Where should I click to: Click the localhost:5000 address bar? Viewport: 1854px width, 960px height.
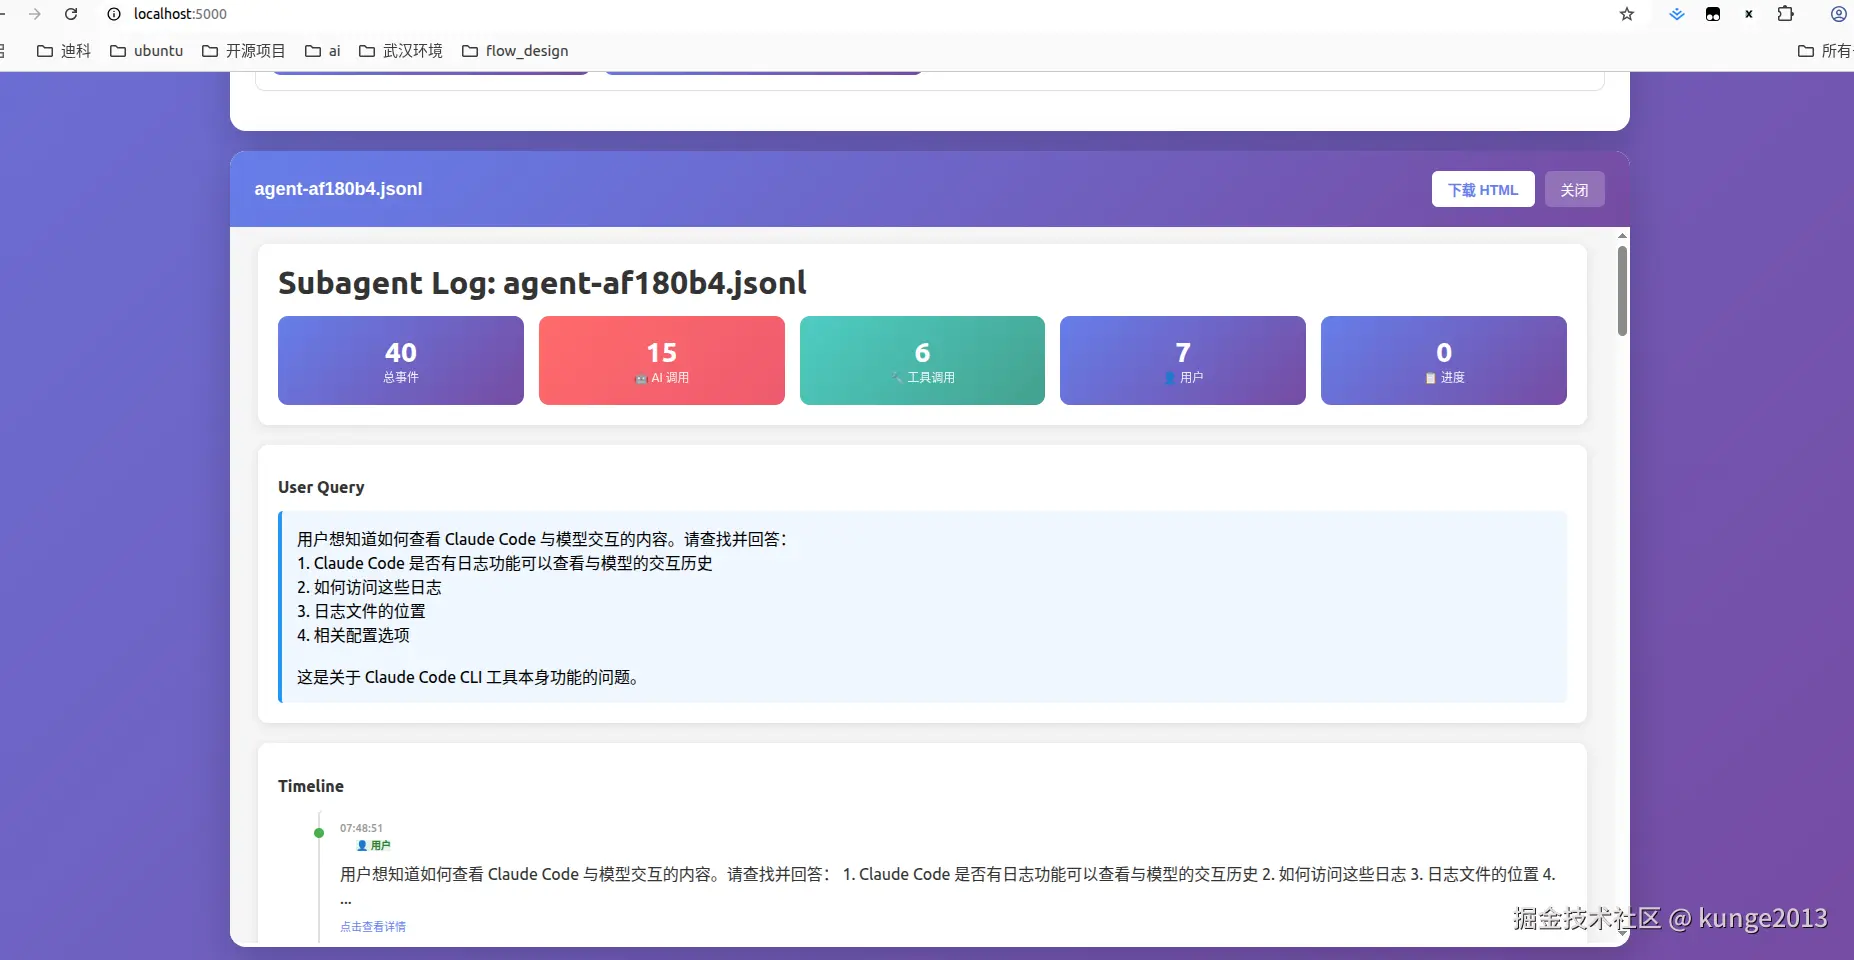pos(180,14)
